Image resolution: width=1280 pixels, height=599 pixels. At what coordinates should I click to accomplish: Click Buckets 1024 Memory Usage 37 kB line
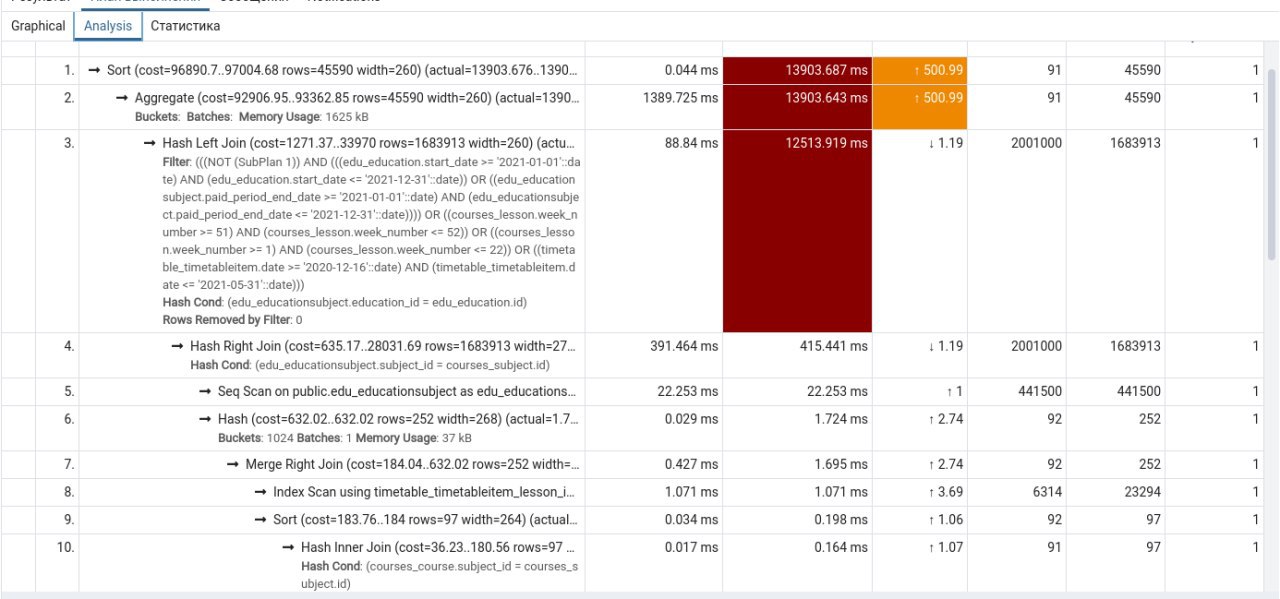pyautogui.click(x=345, y=437)
